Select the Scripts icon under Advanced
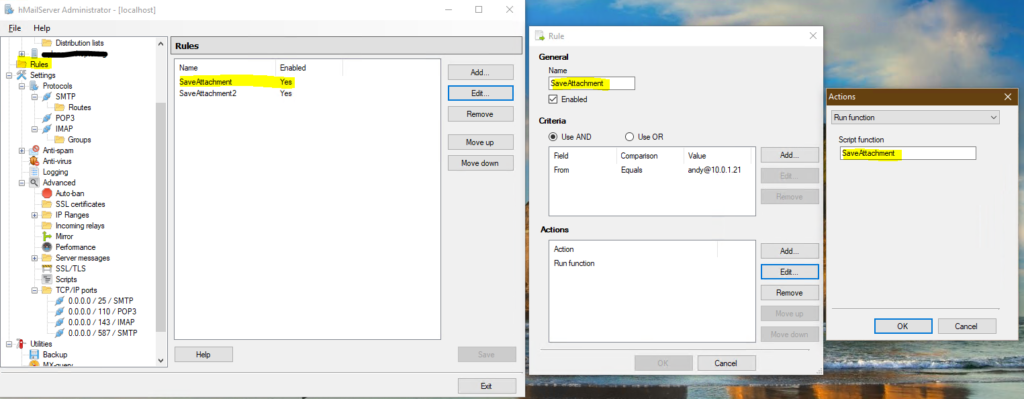This screenshot has width=1024, height=399. click(46, 279)
